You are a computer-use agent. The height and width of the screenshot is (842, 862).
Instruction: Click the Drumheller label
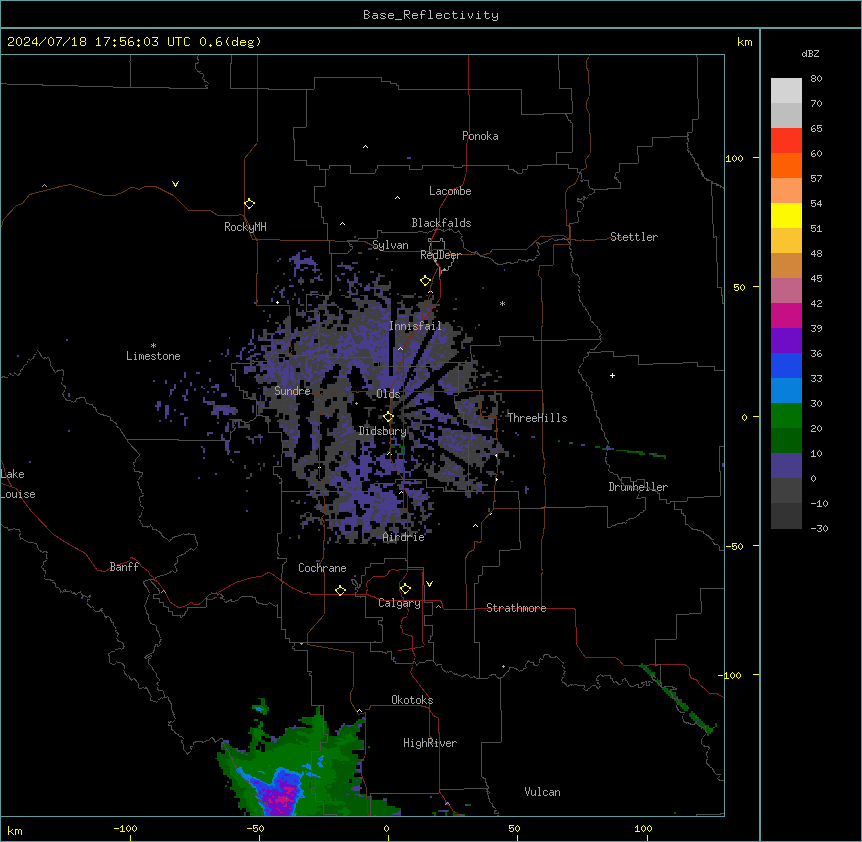coord(638,487)
